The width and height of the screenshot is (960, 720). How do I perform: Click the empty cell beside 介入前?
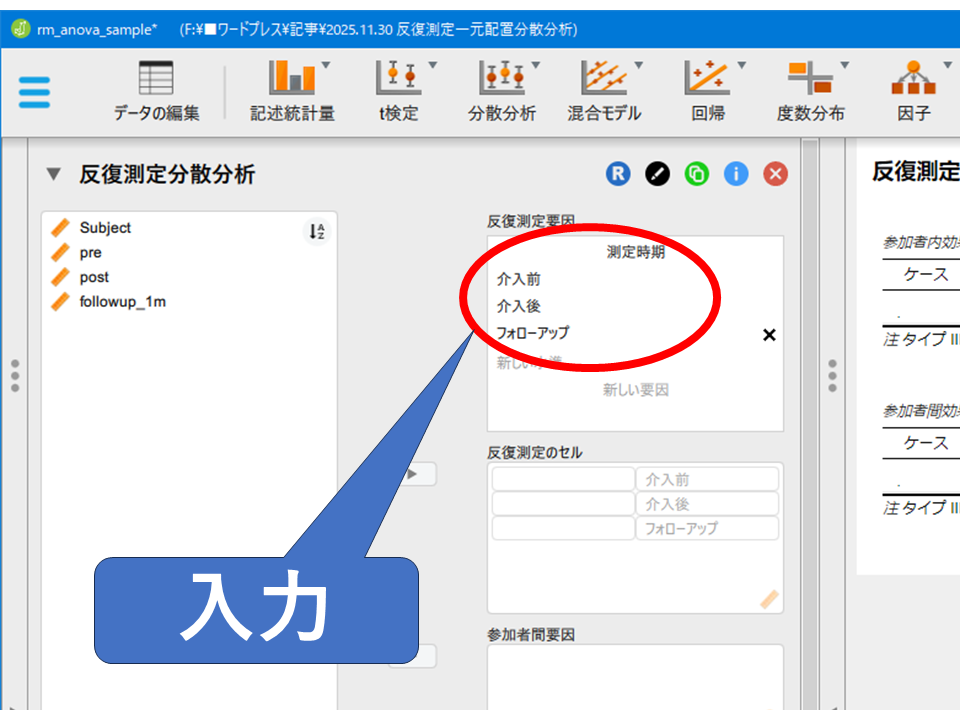click(x=563, y=479)
